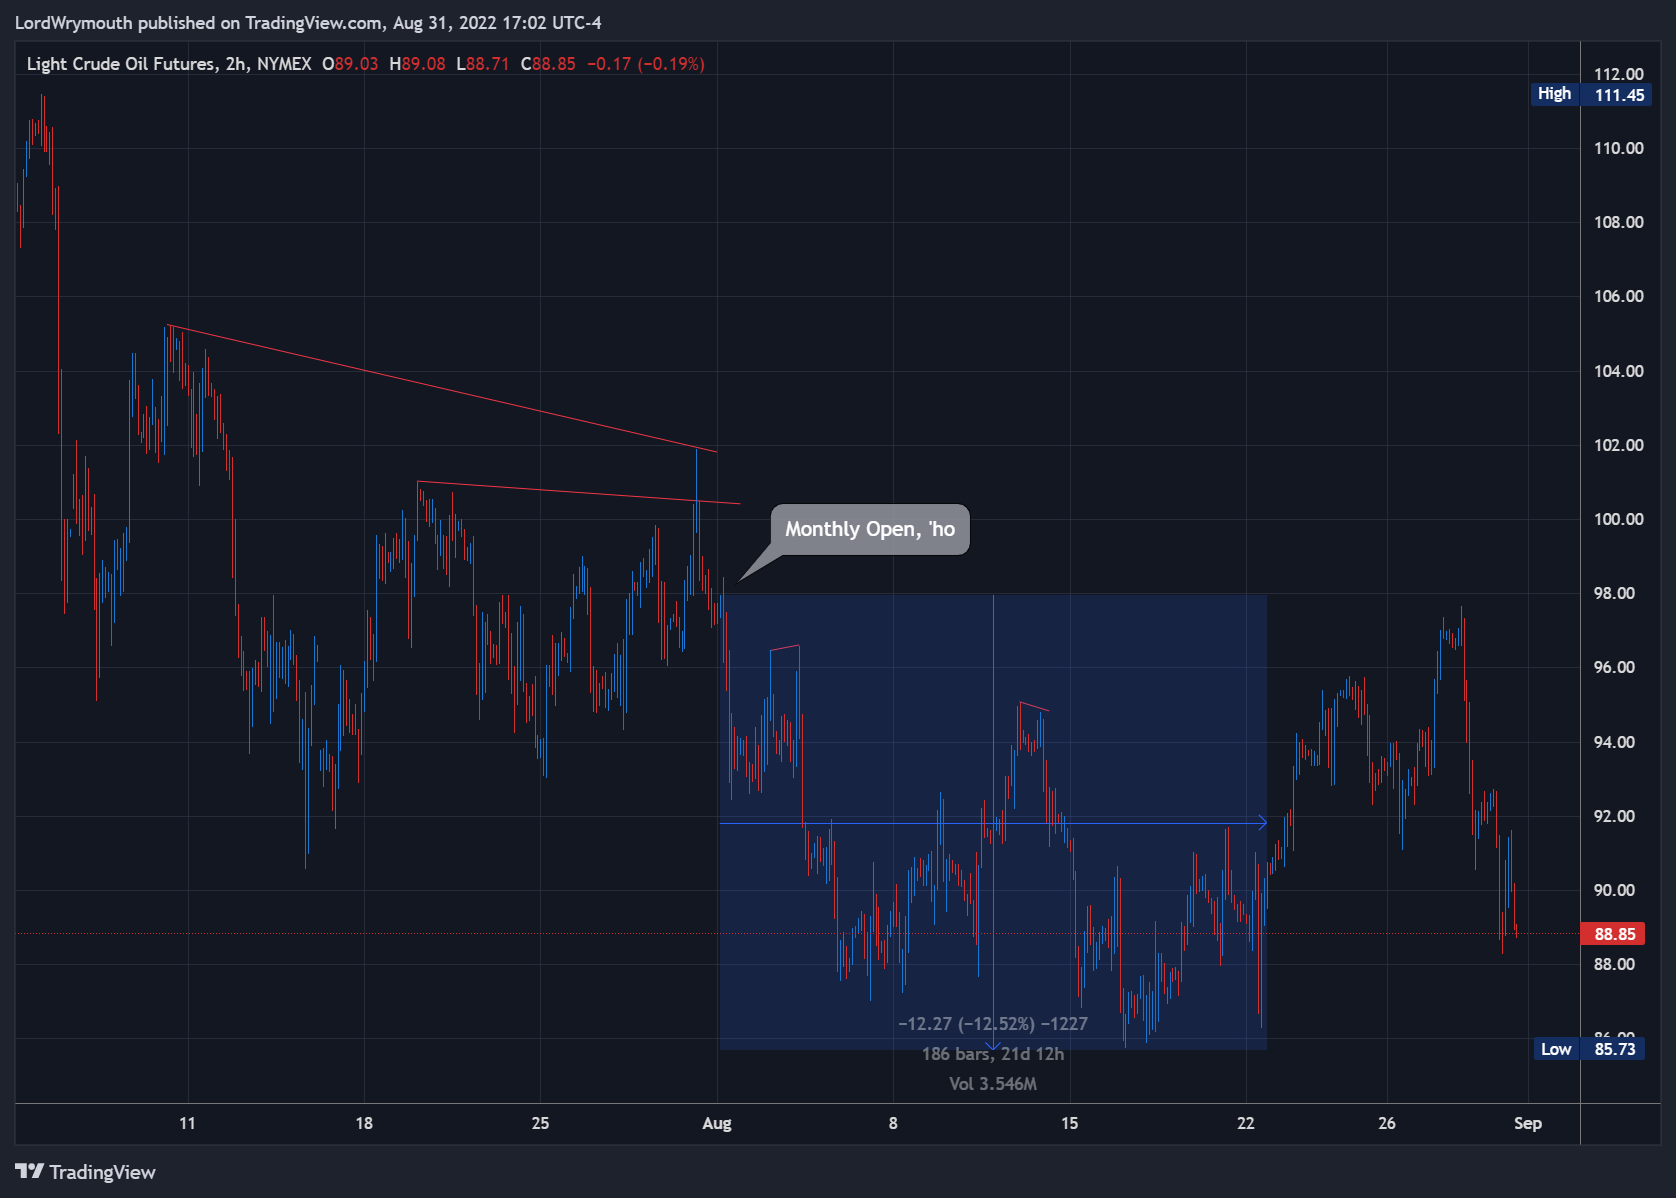This screenshot has height=1198, width=1676.
Task: Click the Vol 3.546M measurement text
Action: click(993, 1084)
